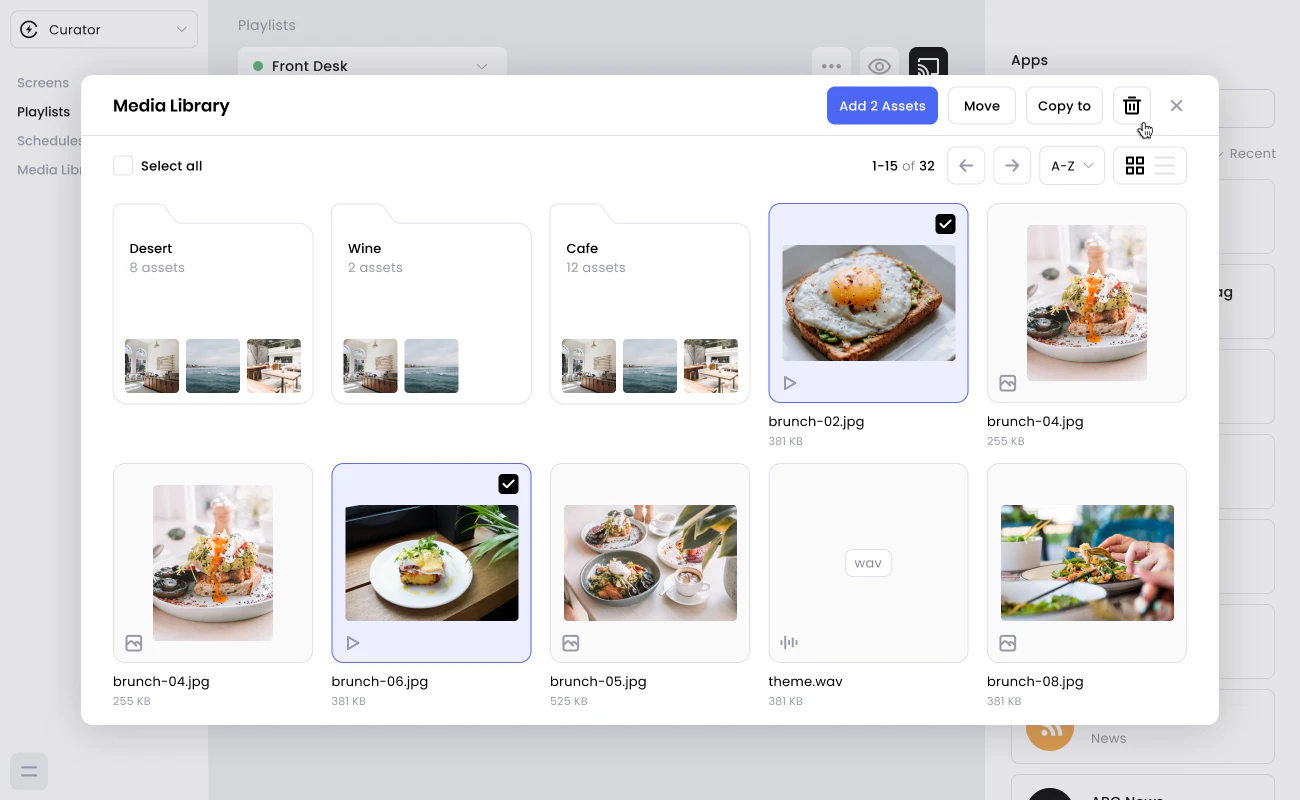The width and height of the screenshot is (1300, 800).
Task: Click the Move button
Action: tap(982, 106)
